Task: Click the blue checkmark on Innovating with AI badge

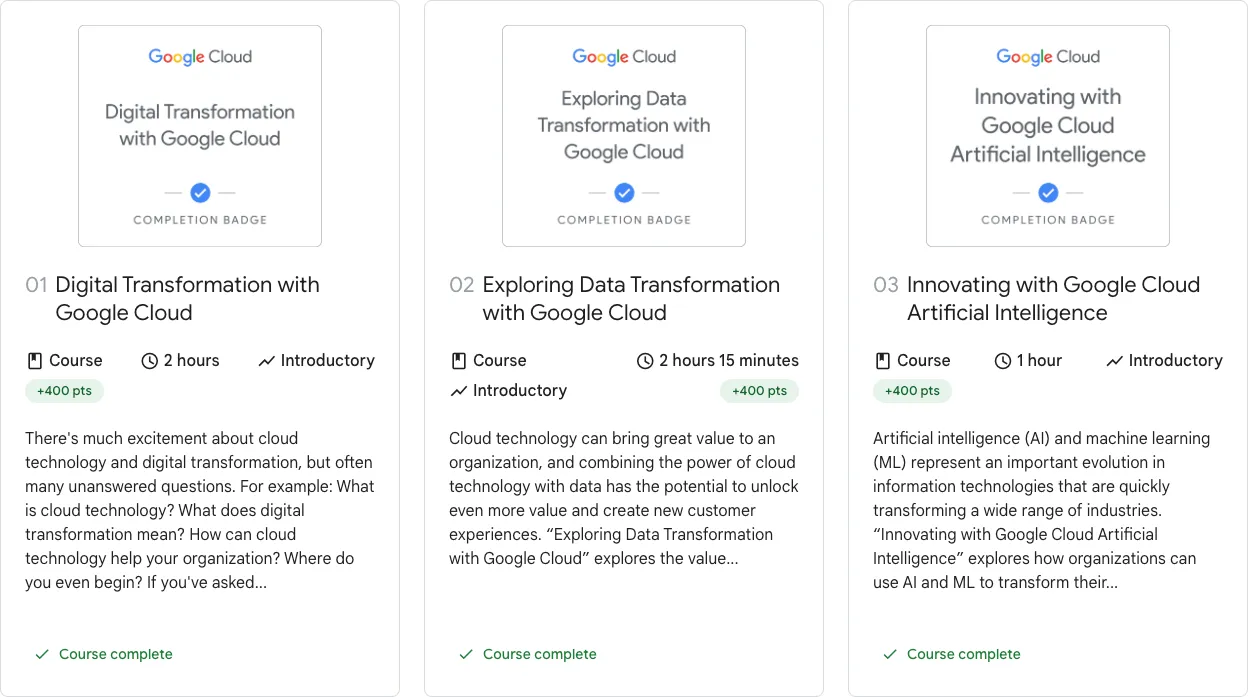Action: click(1048, 192)
